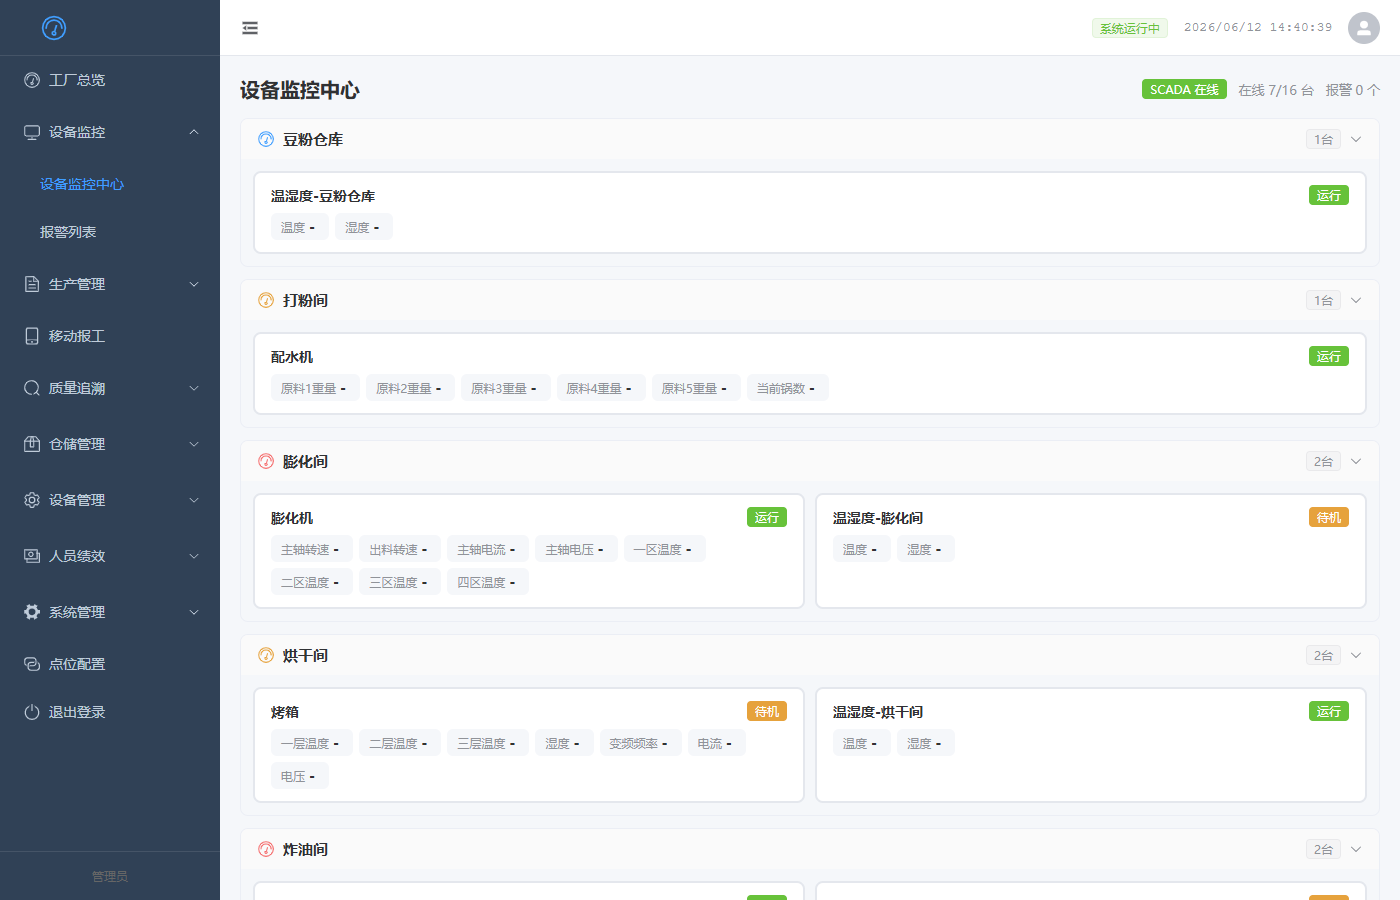Expand the 仓储管理 submenu arrow

(x=194, y=444)
